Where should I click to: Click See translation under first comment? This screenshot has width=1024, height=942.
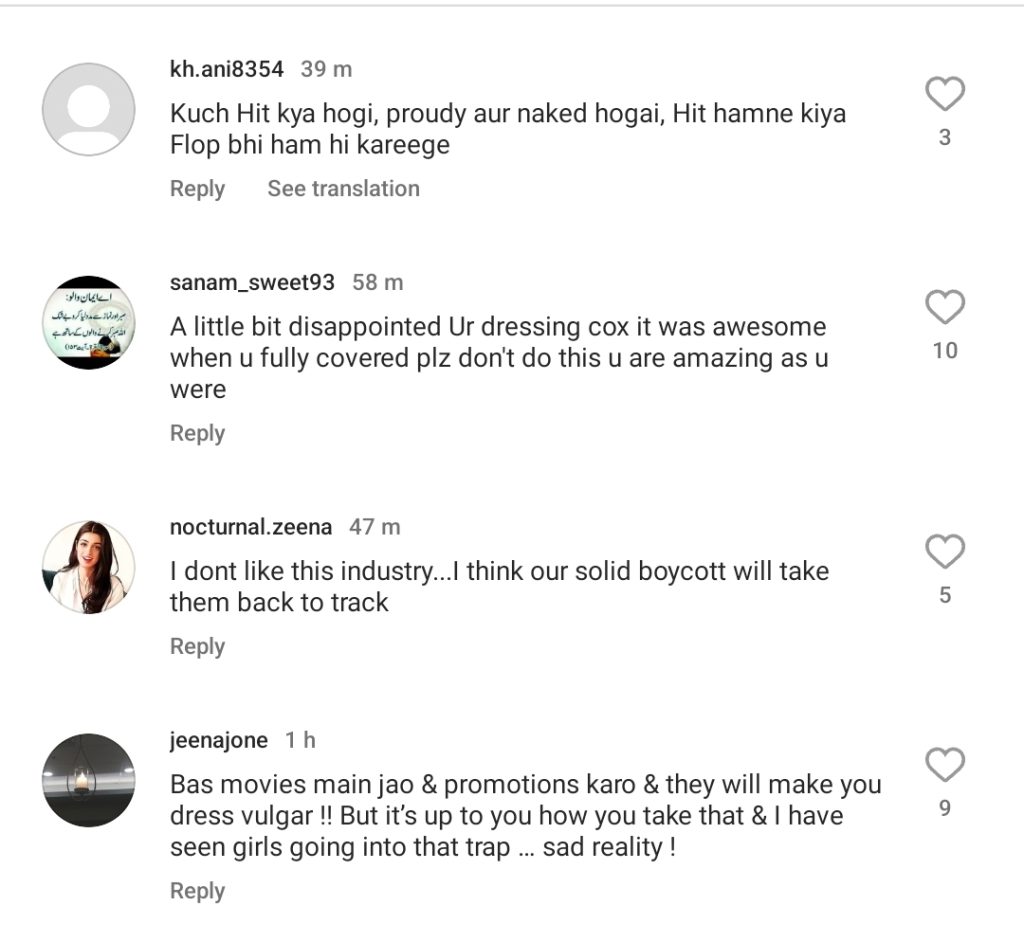343,189
